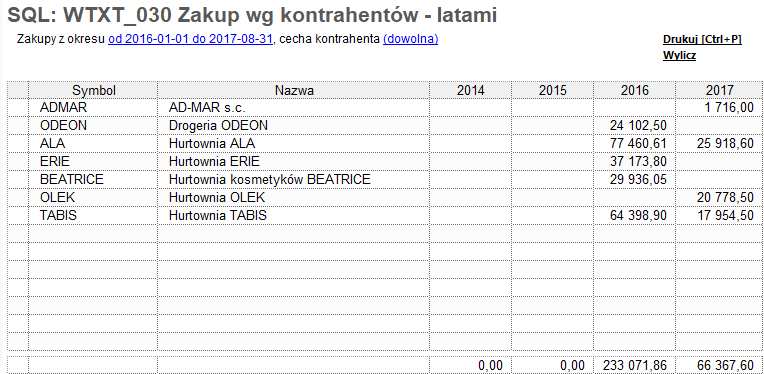Click ALA's 2016 value 77 460,61
The width and height of the screenshot is (764, 374).
635,144
